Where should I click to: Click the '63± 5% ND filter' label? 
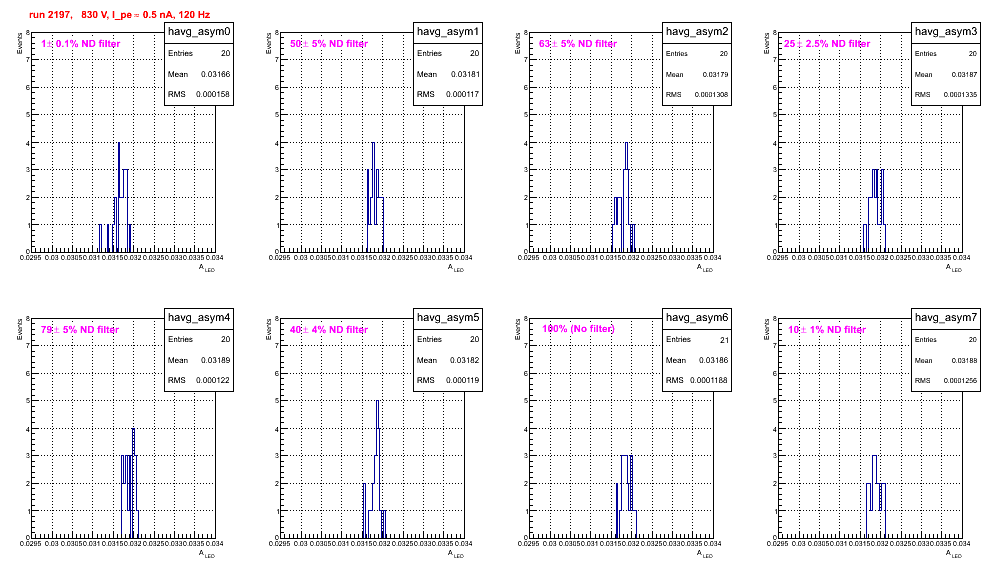pyautogui.click(x=578, y=44)
